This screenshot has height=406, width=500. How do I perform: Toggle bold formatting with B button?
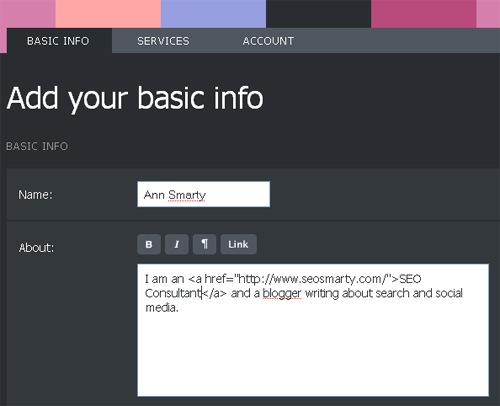[149, 244]
